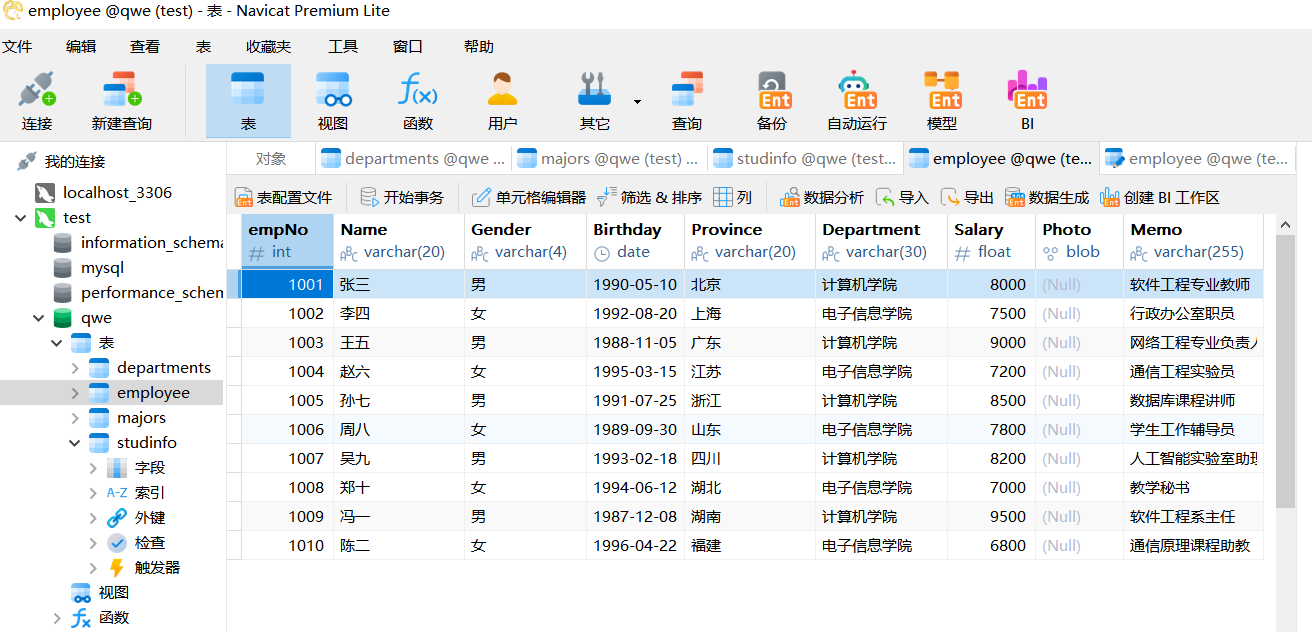Select the 视图 node in the tree

click(113, 592)
